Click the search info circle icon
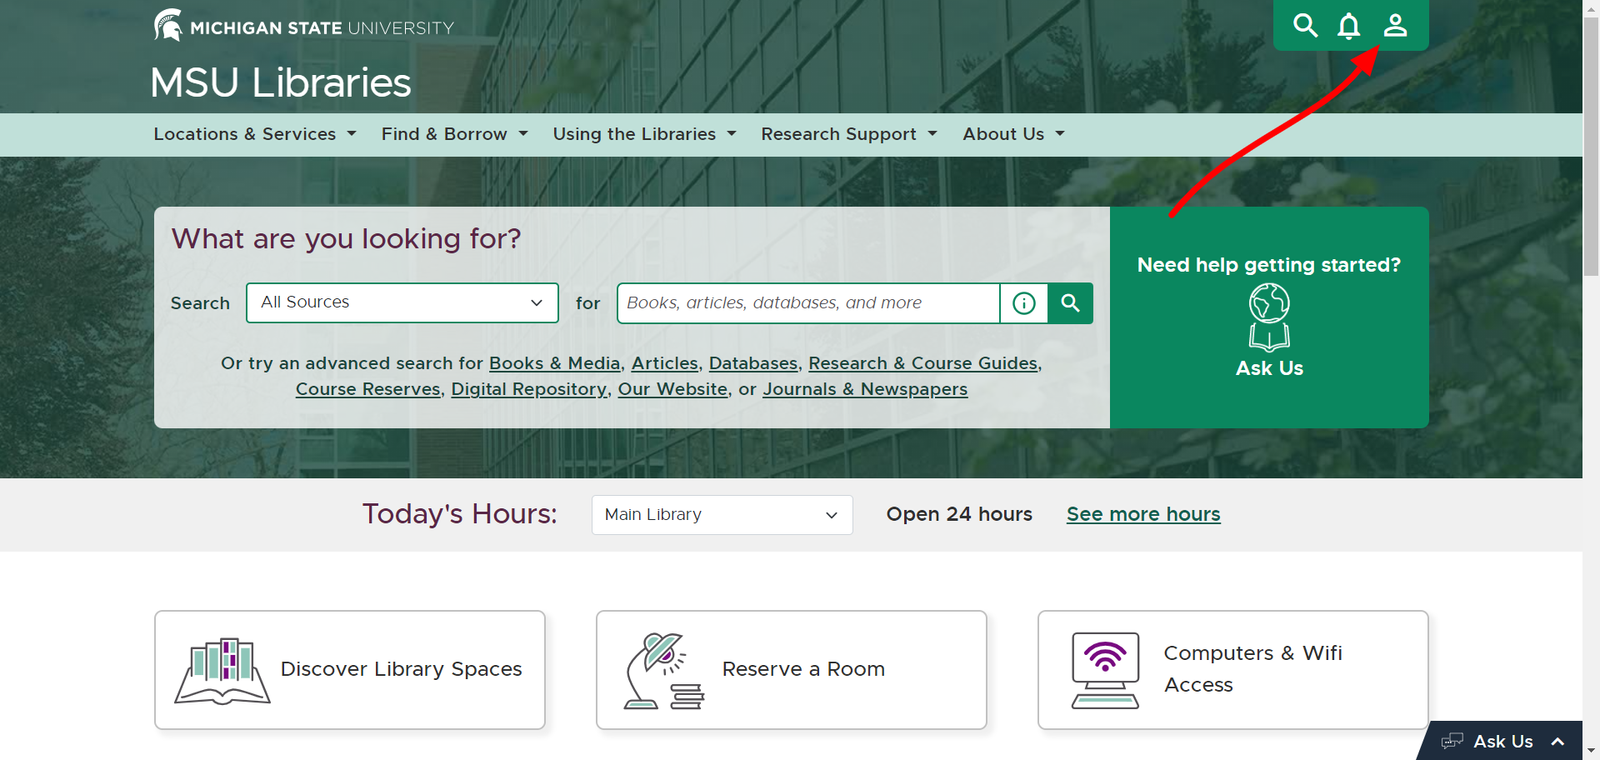 [x=1024, y=303]
